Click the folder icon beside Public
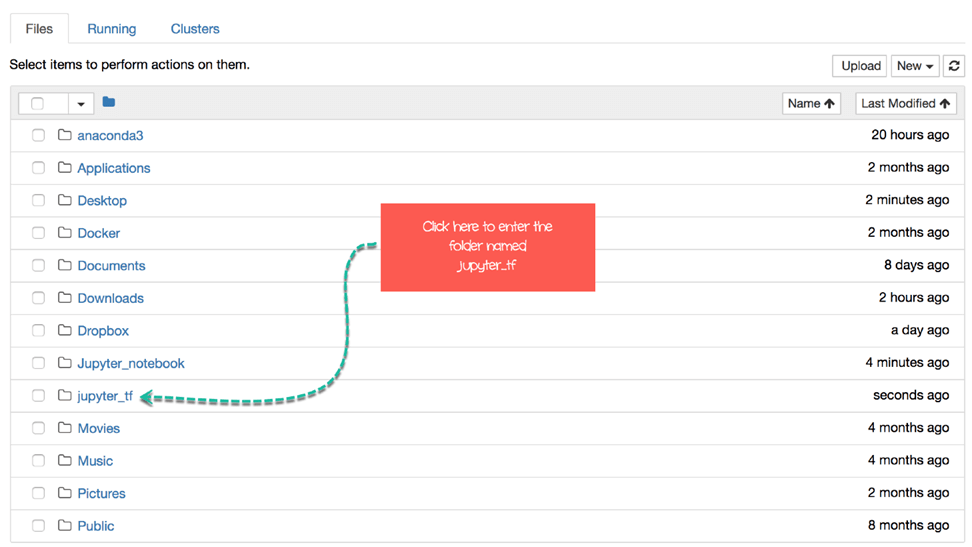The image size is (972, 547). tap(65, 526)
